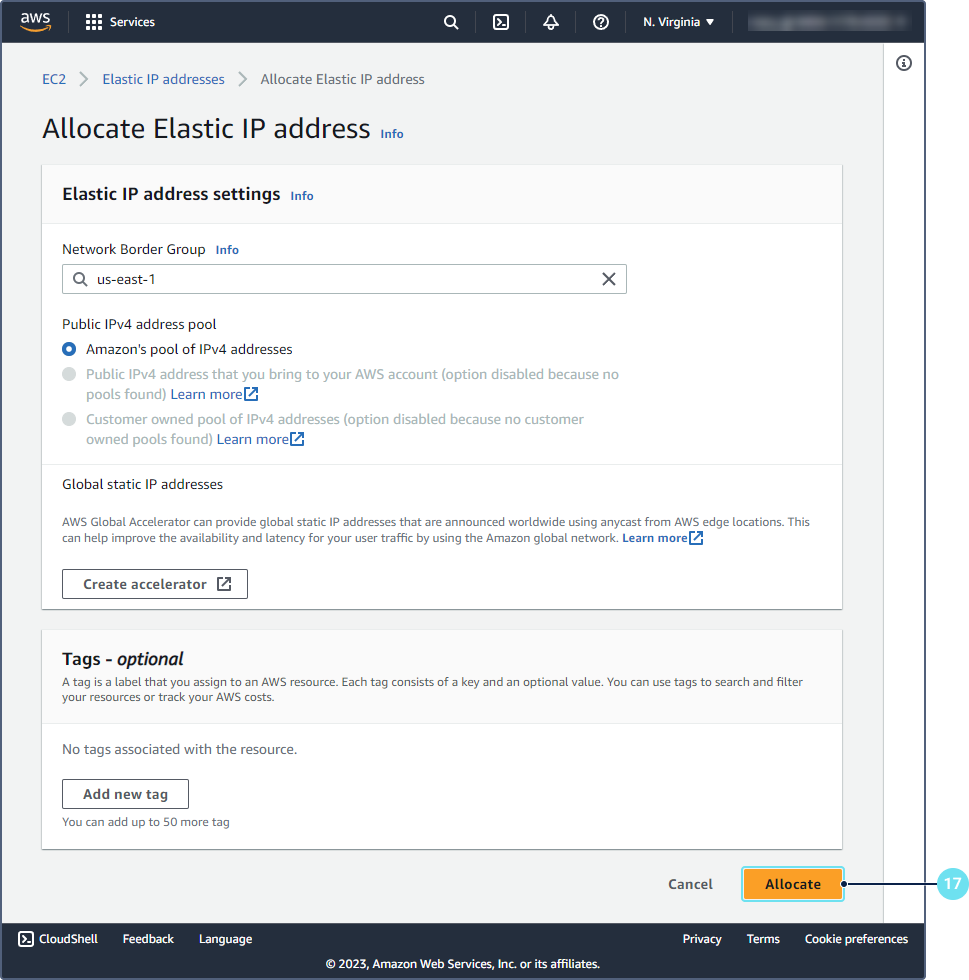
Task: Select Amazon's pool of IPv4 addresses
Action: (x=69, y=349)
